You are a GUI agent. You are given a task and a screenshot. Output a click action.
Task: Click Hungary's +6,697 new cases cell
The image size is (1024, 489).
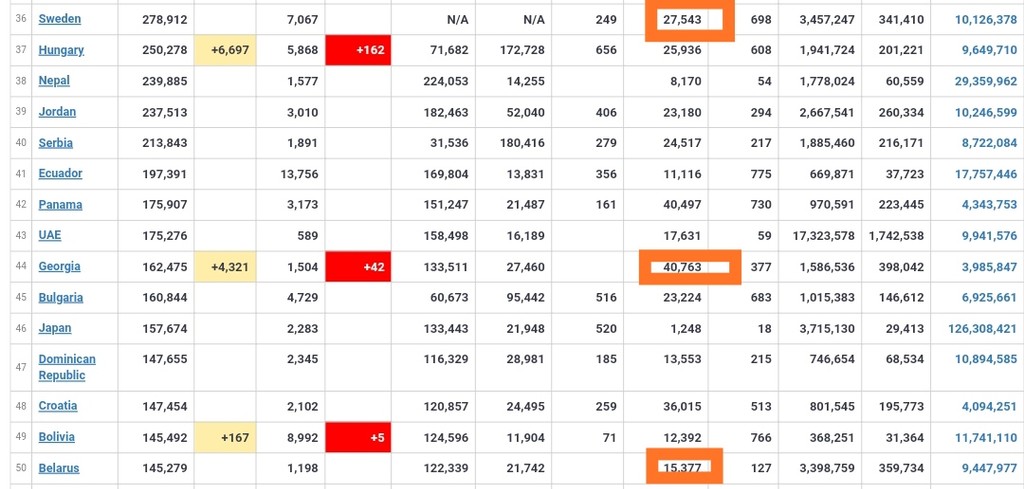[x=225, y=50]
